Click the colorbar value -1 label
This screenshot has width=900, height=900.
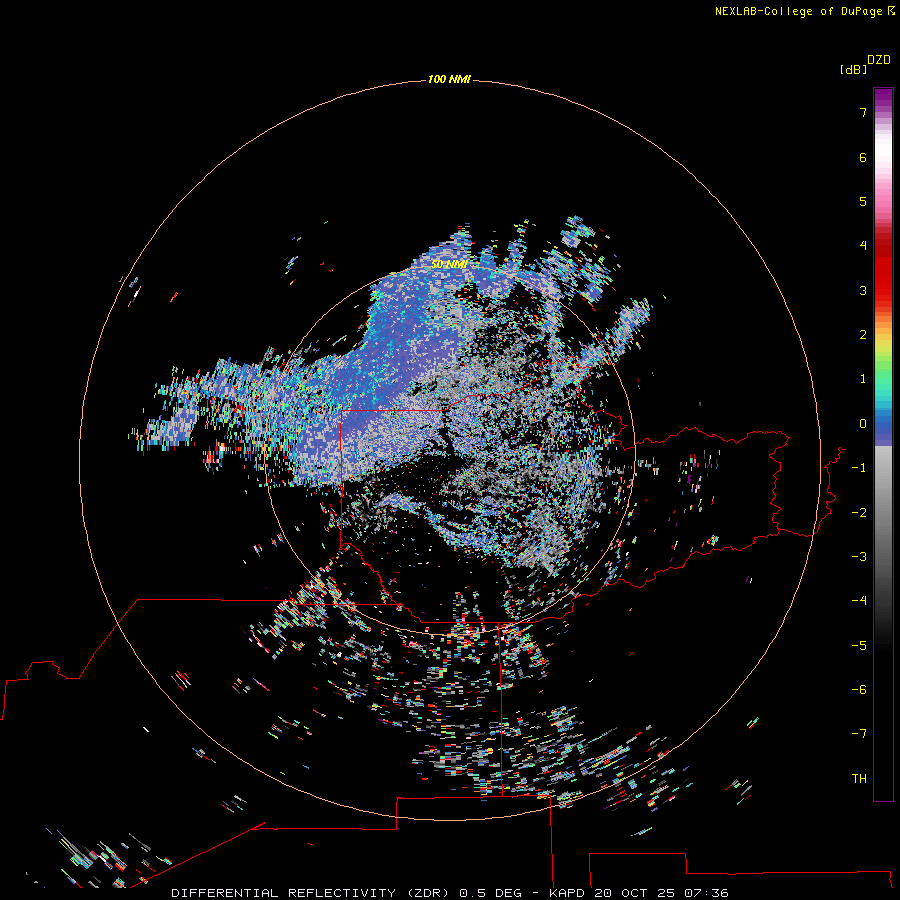[x=859, y=468]
